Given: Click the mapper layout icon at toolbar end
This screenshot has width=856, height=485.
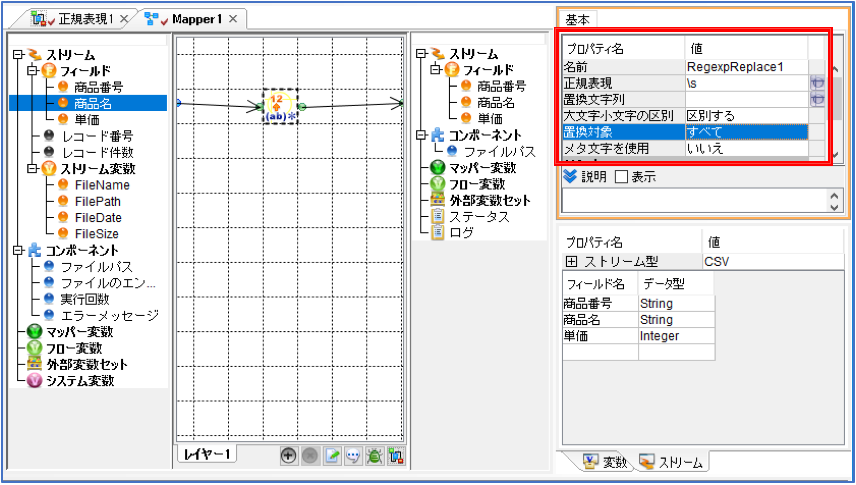Looking at the screenshot, I should coord(396,456).
